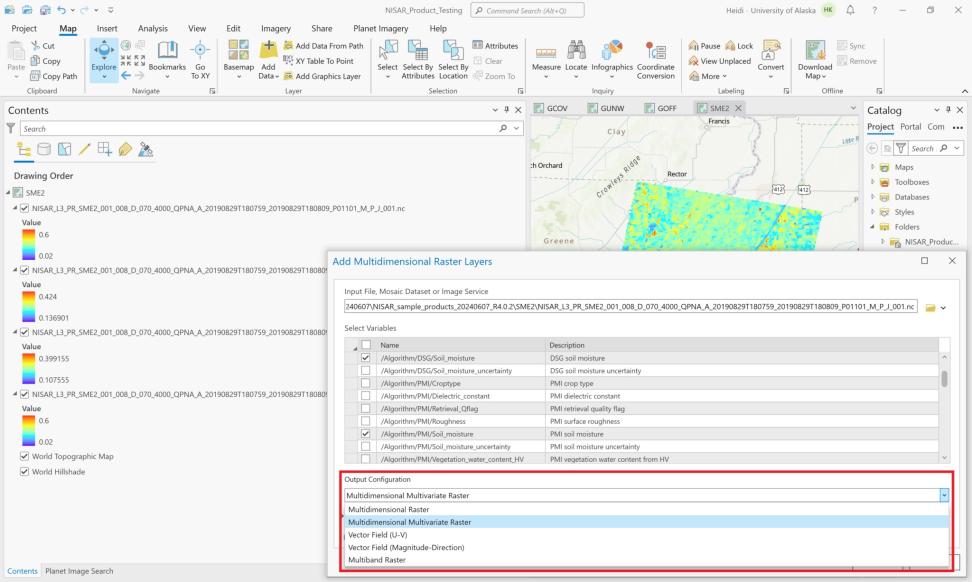
Task: Check the PMI/Retrieval_Qflag variable
Action: point(366,408)
